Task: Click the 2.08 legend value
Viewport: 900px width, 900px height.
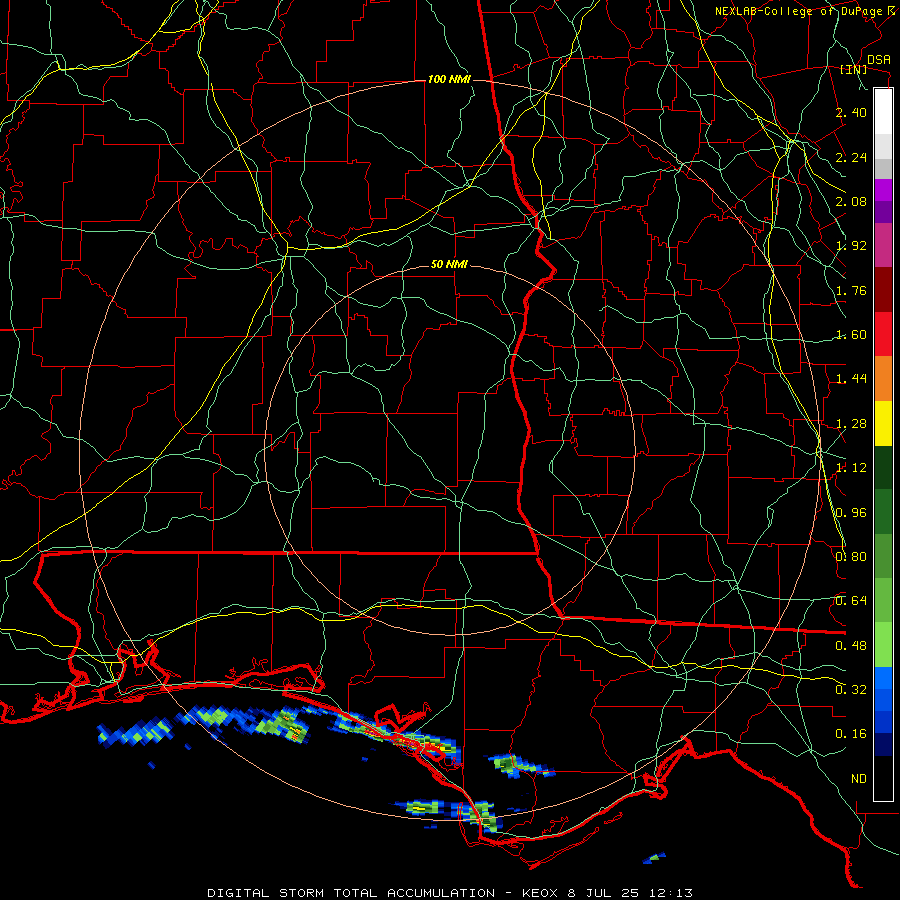Action: pos(851,201)
